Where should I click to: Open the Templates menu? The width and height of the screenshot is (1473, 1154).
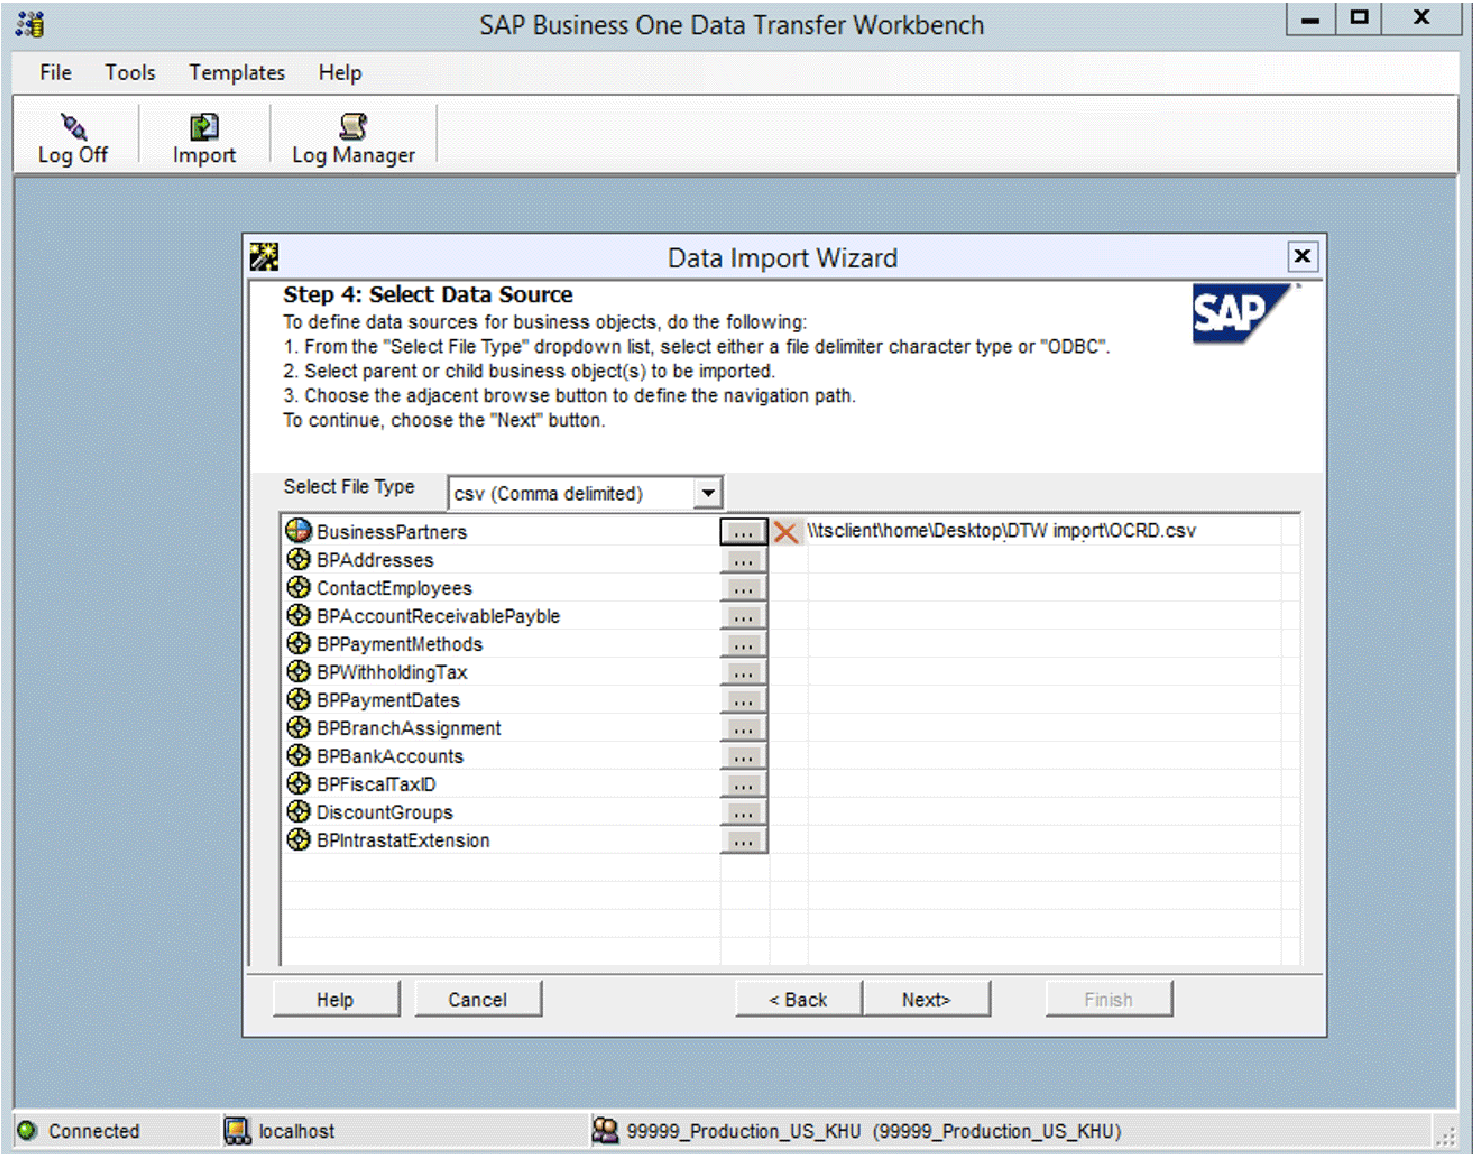237,72
